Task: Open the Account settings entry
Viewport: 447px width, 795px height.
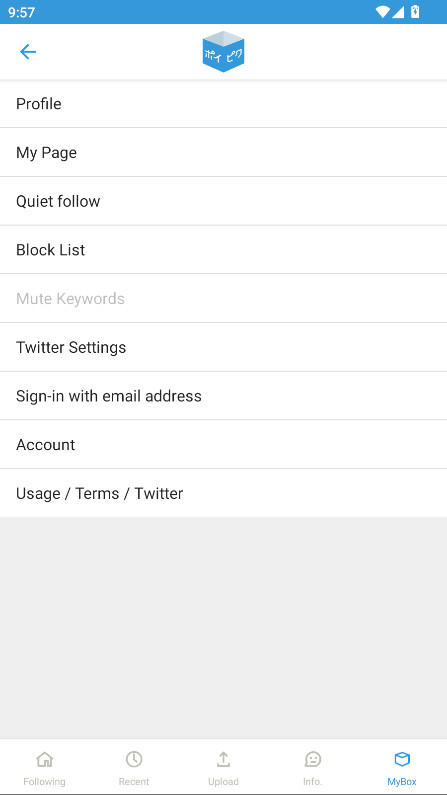Action: point(224,445)
